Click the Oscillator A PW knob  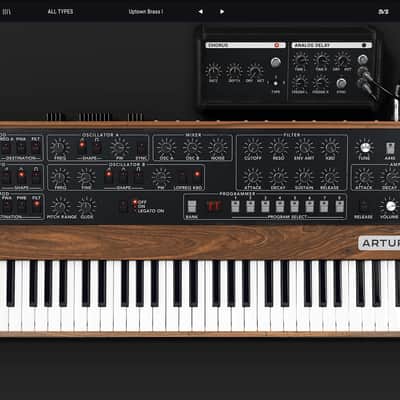[x=119, y=147]
